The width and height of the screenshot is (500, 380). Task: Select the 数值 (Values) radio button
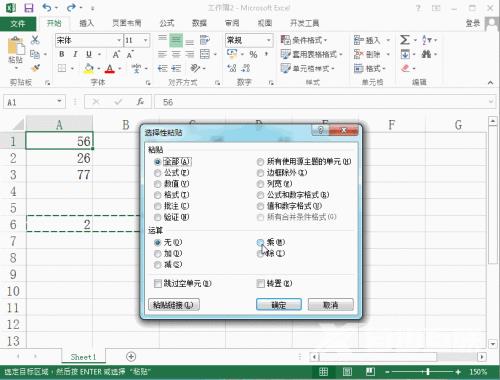[158, 184]
